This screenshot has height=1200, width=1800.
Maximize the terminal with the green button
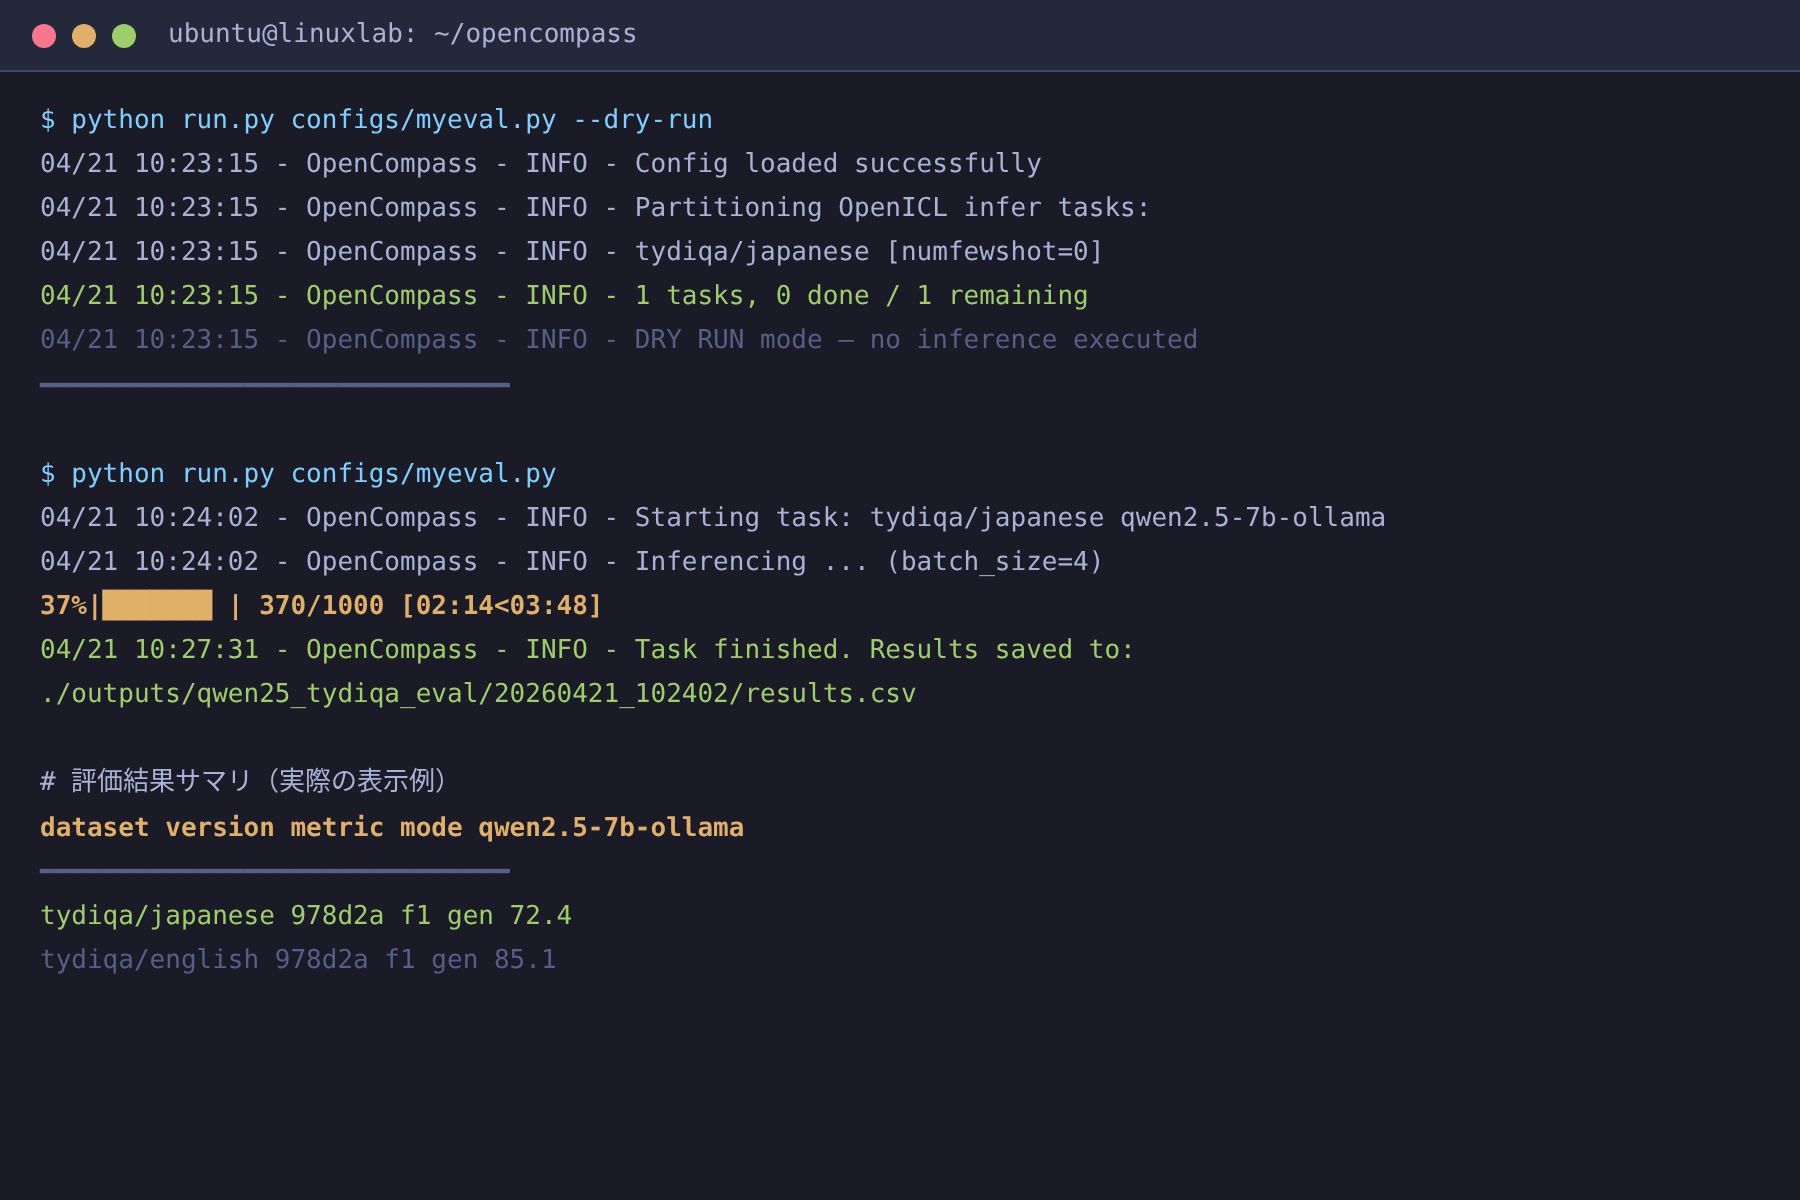click(x=124, y=36)
